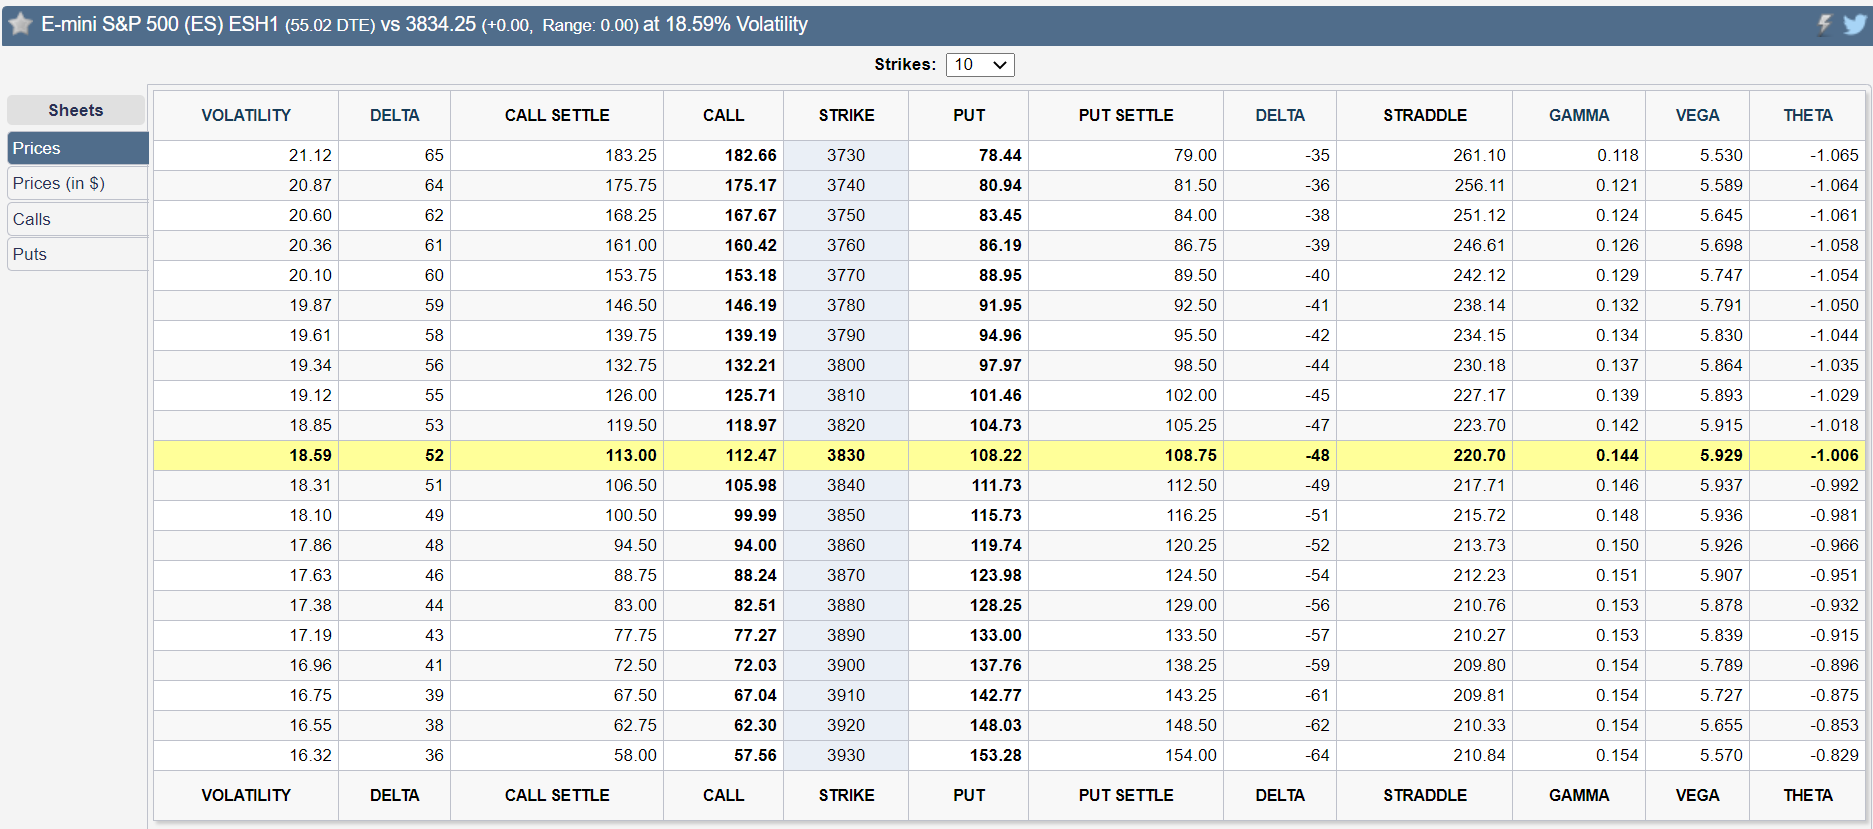Image resolution: width=1873 pixels, height=829 pixels.
Task: Click strike 3800 cell
Action: pyautogui.click(x=846, y=365)
